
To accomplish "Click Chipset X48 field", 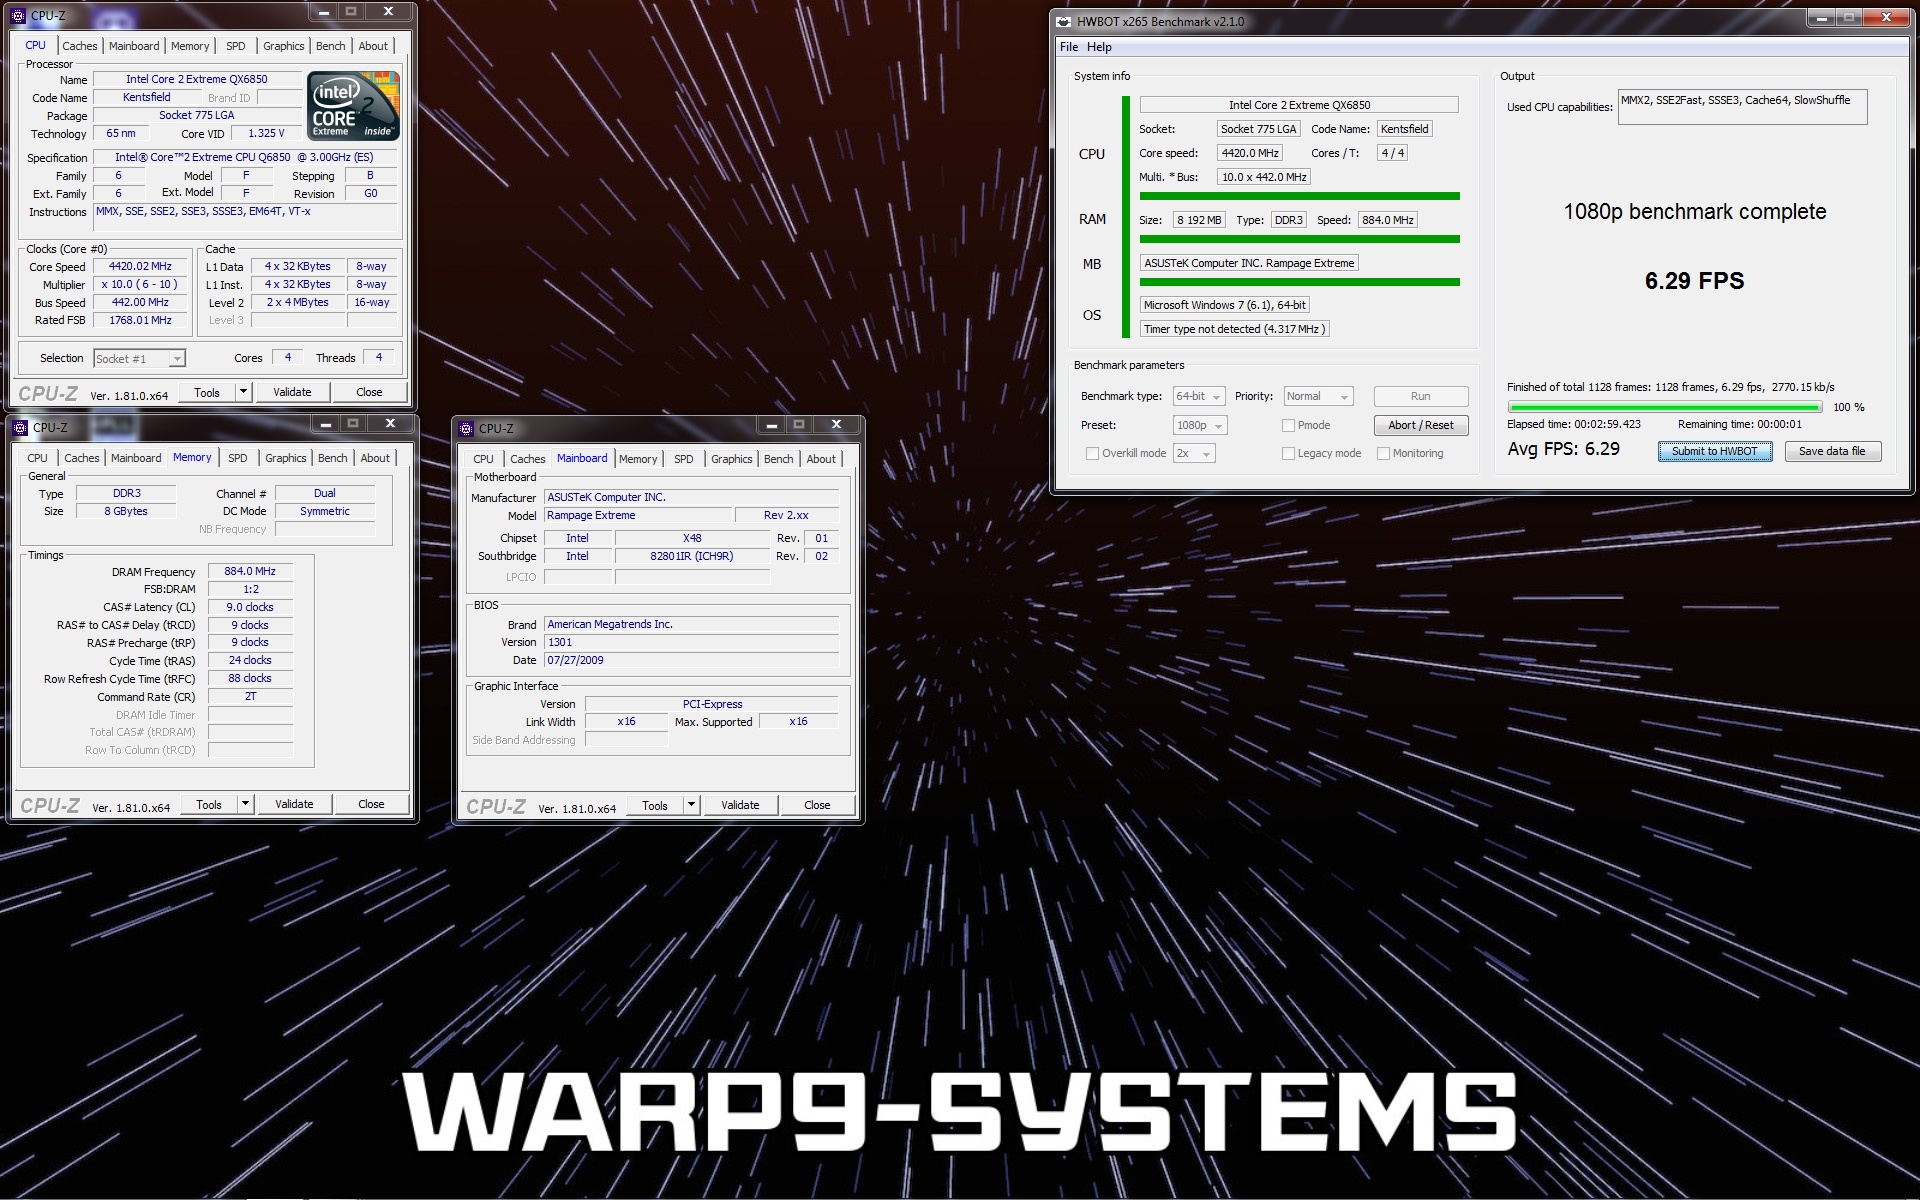I will coord(692,538).
